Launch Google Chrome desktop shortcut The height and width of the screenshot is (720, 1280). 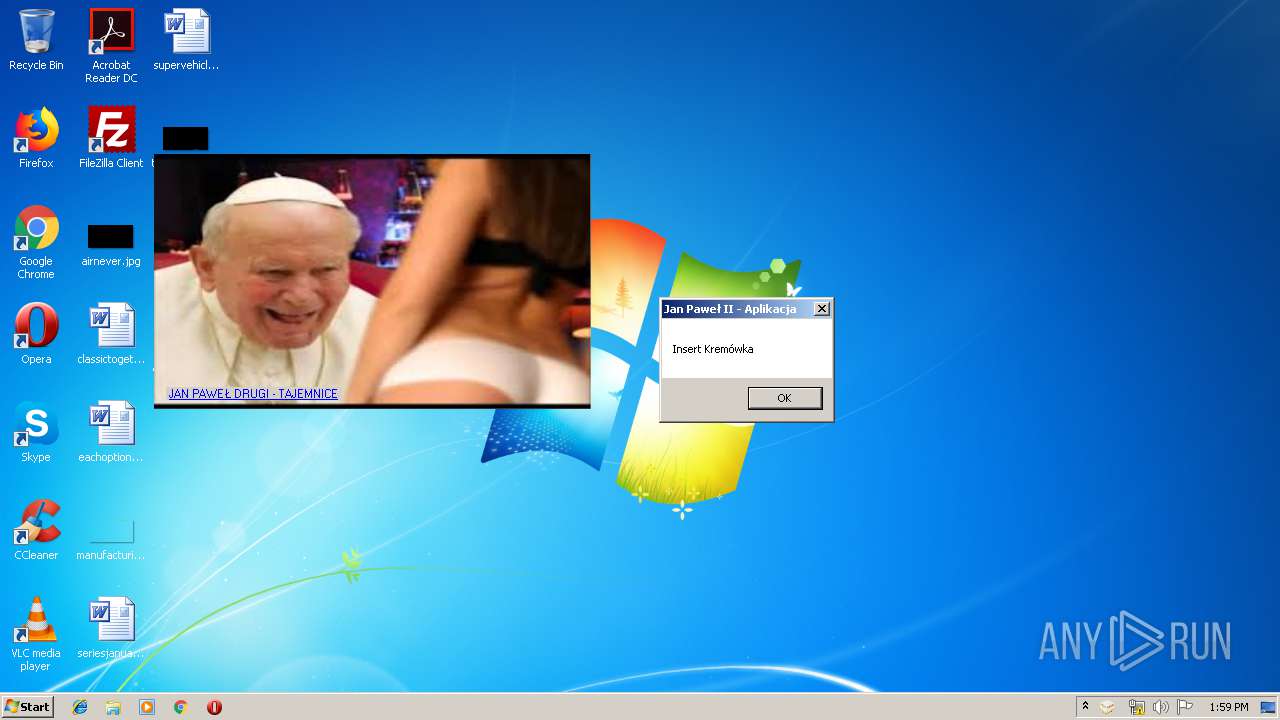(x=36, y=242)
